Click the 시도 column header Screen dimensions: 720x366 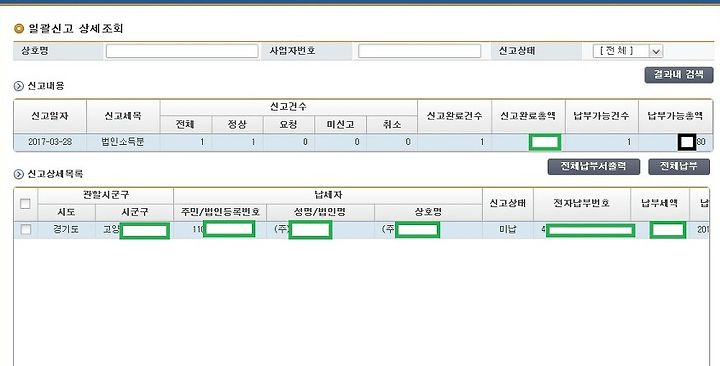pyautogui.click(x=66, y=212)
